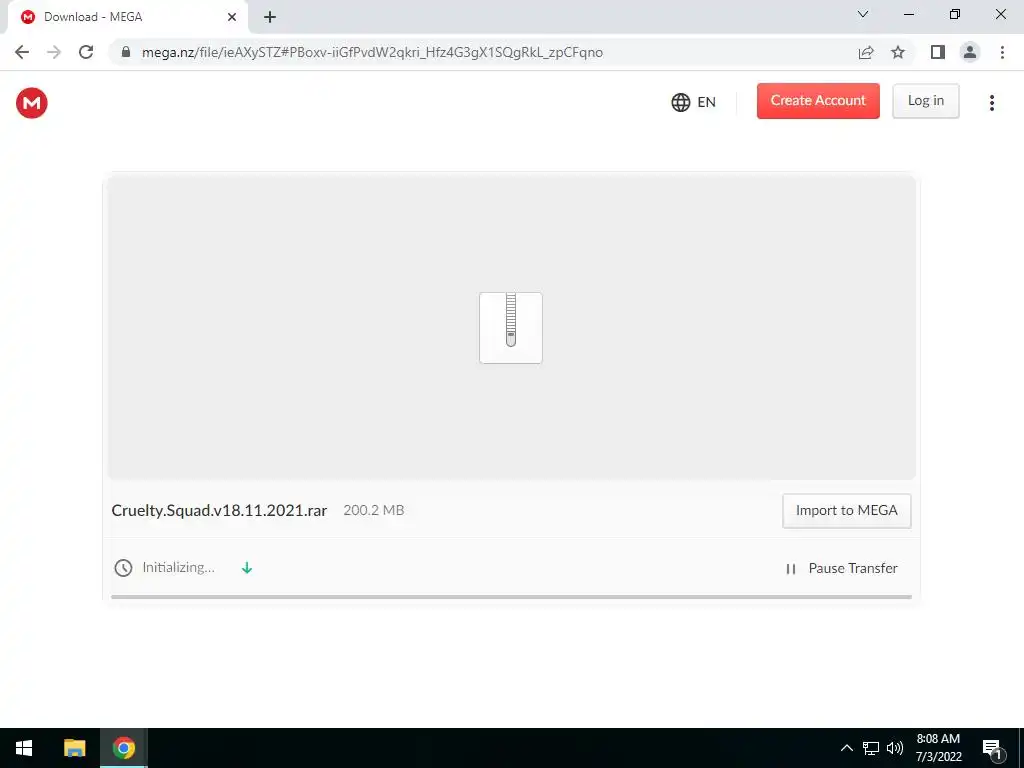Show hidden system tray icons

tap(846, 748)
